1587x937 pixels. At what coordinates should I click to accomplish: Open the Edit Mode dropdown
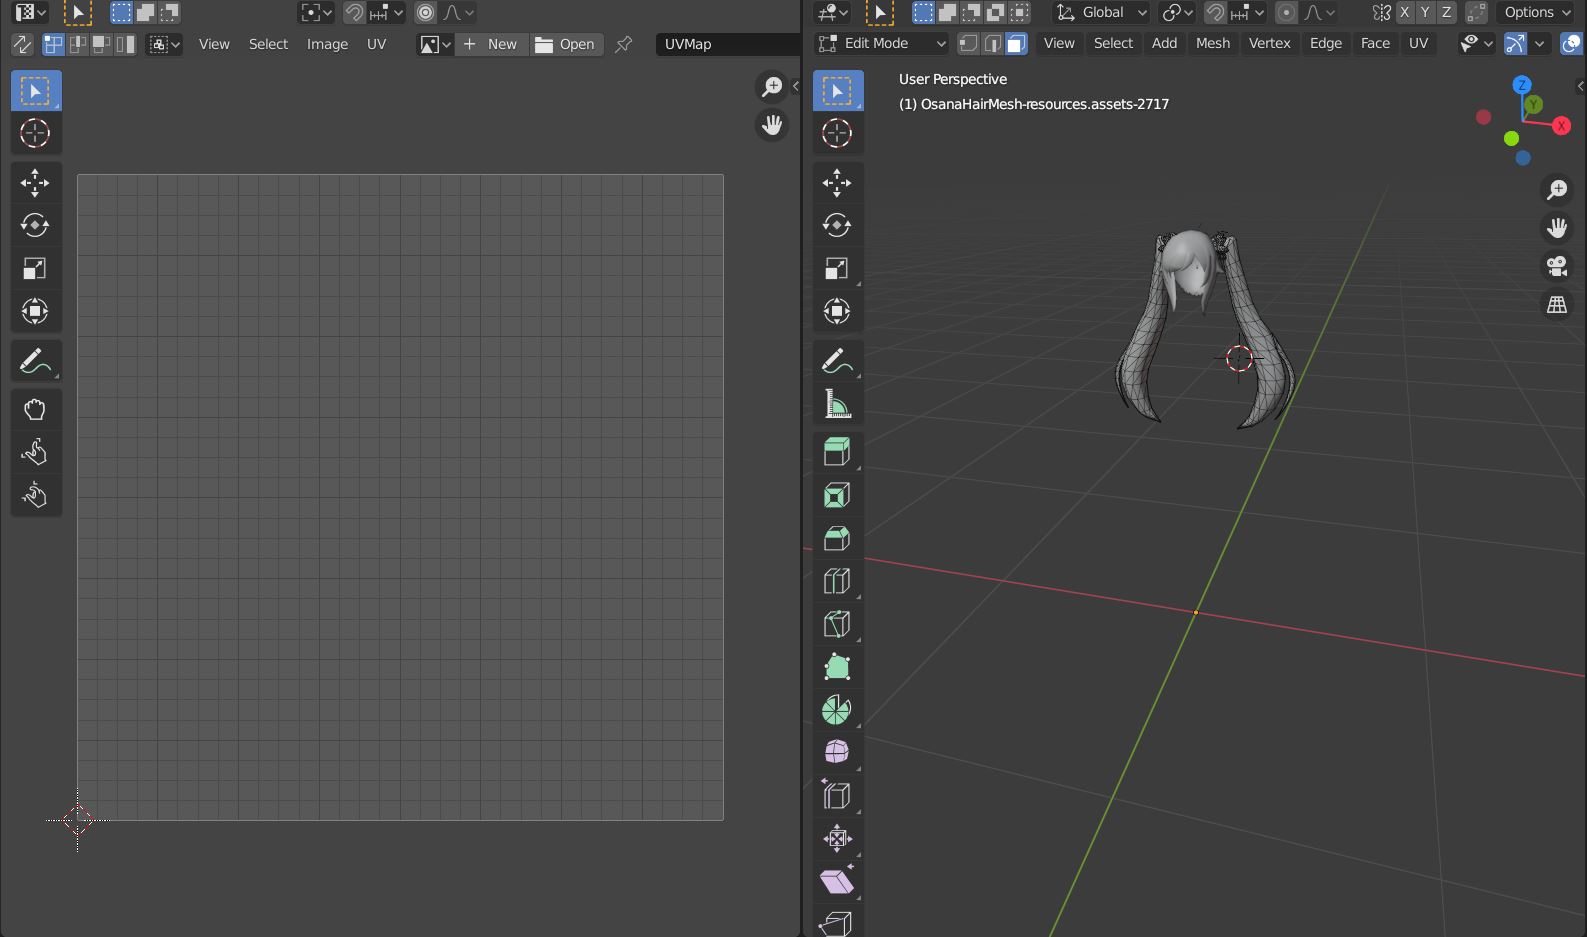coord(881,44)
